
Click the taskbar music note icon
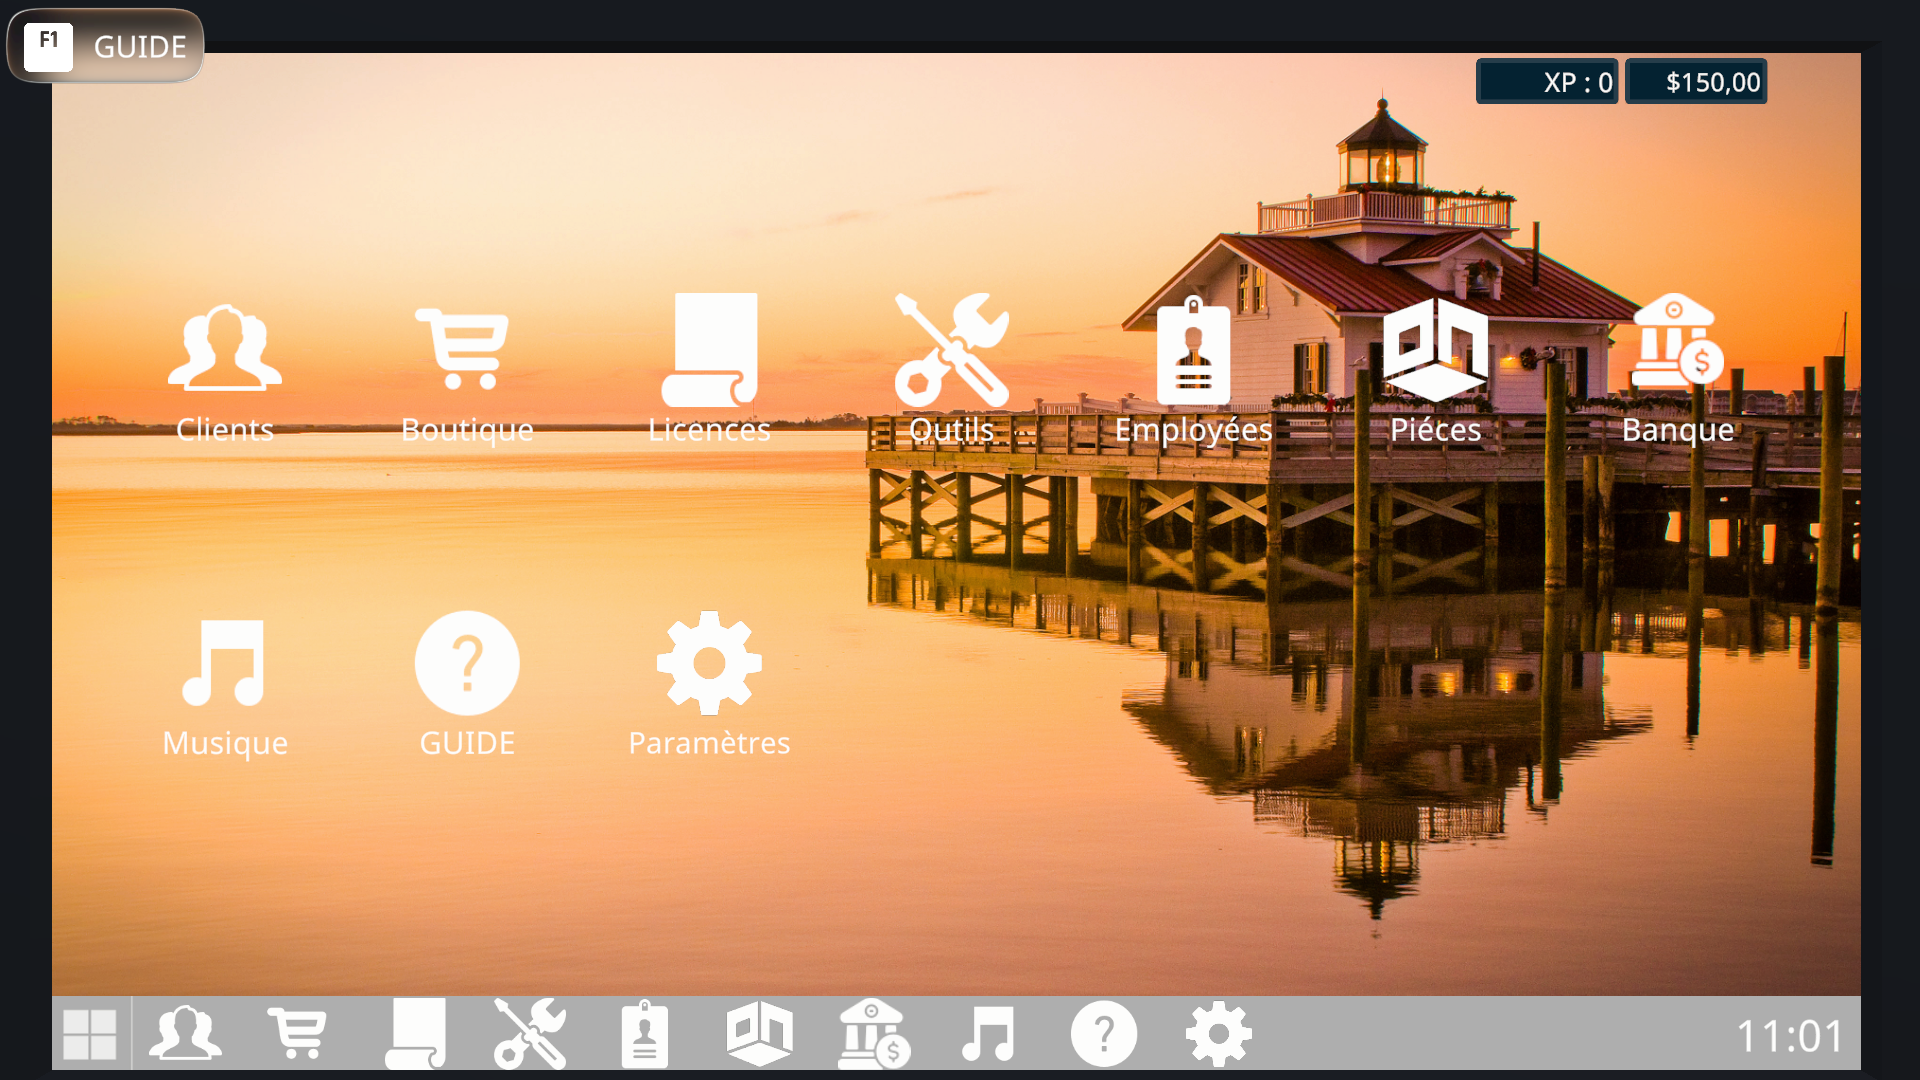pyautogui.click(x=988, y=1034)
